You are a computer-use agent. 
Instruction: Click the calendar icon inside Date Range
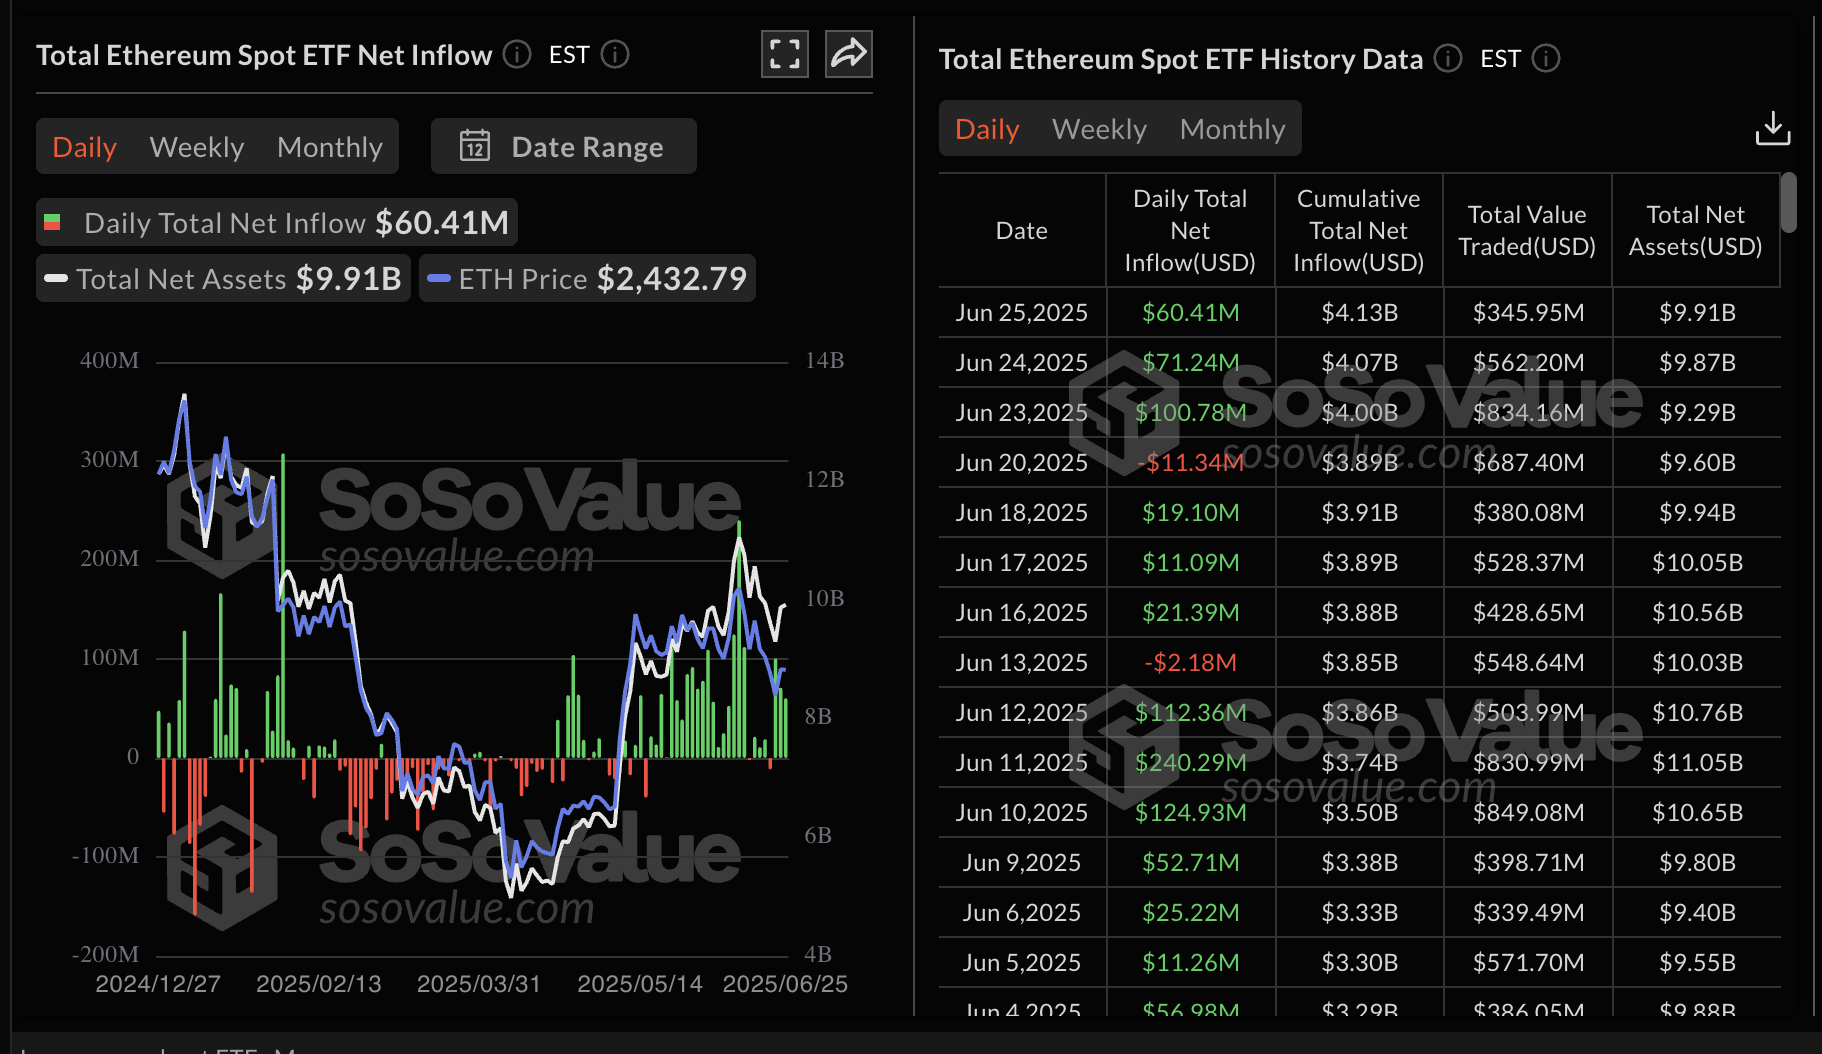tap(475, 146)
